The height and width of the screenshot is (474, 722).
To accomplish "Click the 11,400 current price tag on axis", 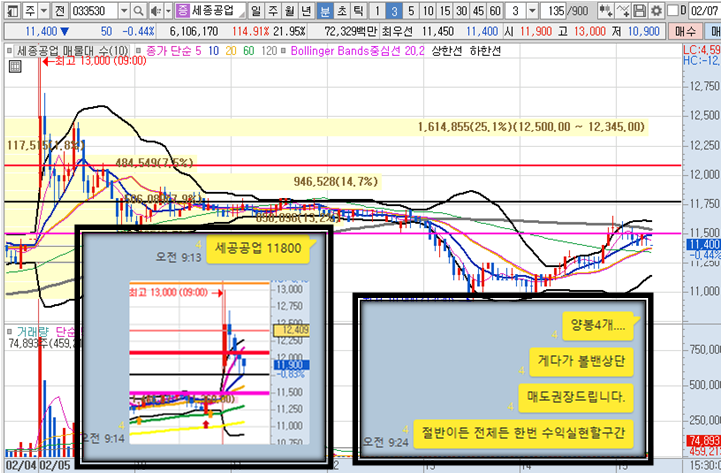I will coord(704,245).
